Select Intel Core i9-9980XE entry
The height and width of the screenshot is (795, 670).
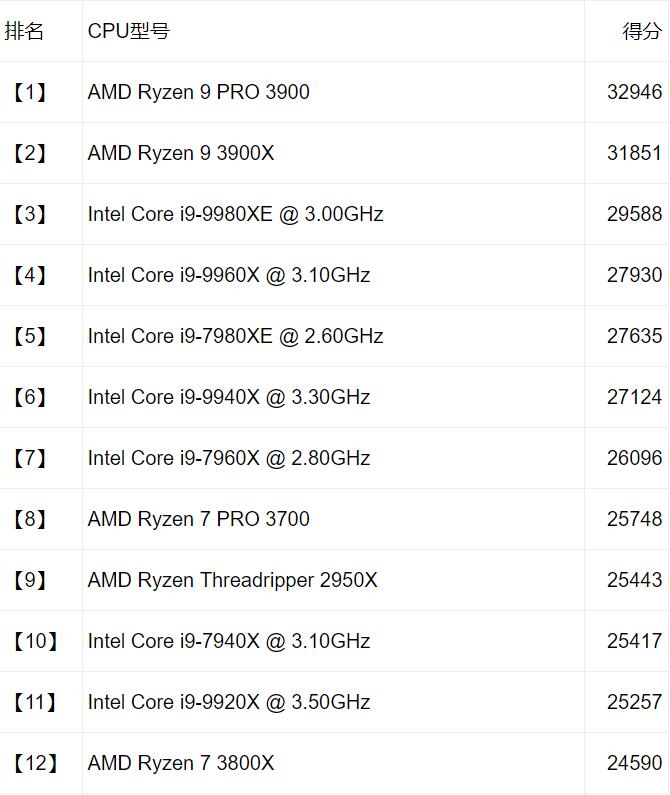pos(235,214)
